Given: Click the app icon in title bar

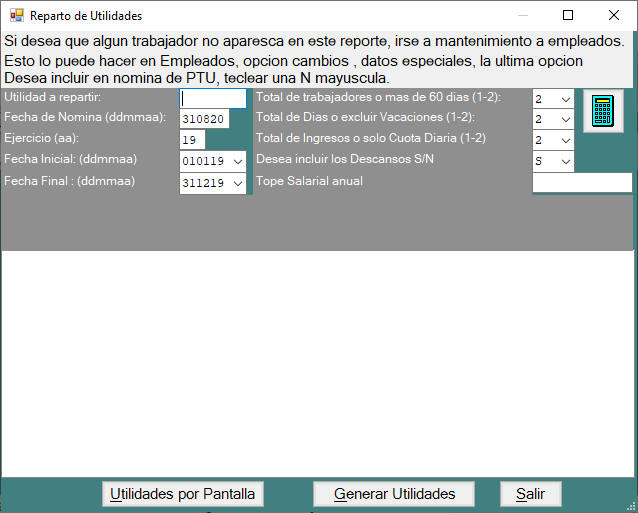Looking at the screenshot, I should pos(15,16).
